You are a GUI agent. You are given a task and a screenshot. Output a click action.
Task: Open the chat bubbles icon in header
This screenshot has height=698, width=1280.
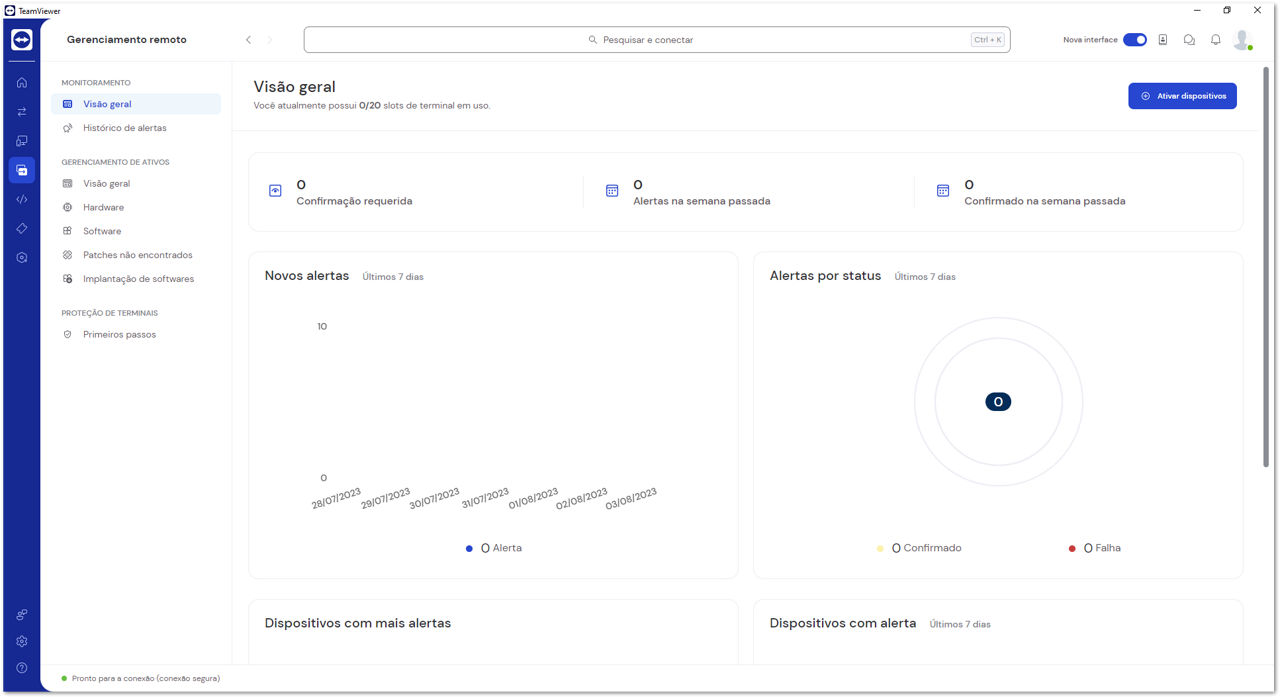point(1189,40)
